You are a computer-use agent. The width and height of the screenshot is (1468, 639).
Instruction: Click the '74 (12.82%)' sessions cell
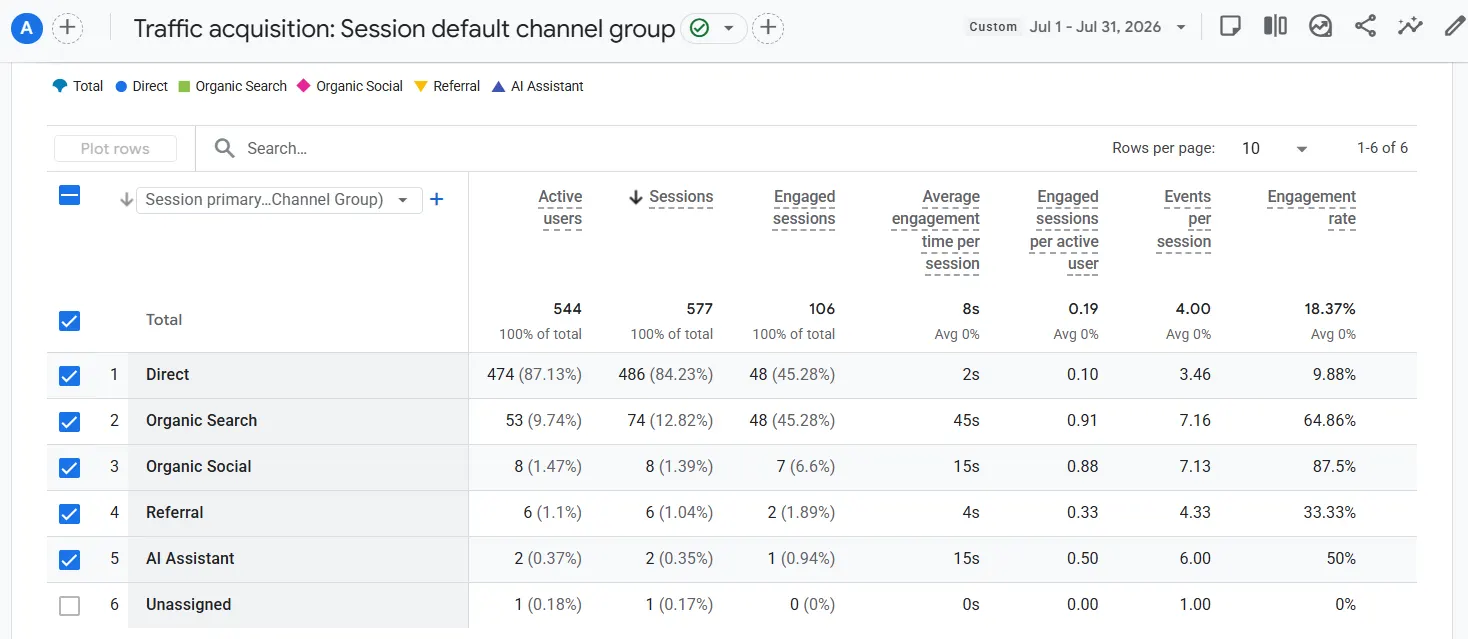pos(670,420)
